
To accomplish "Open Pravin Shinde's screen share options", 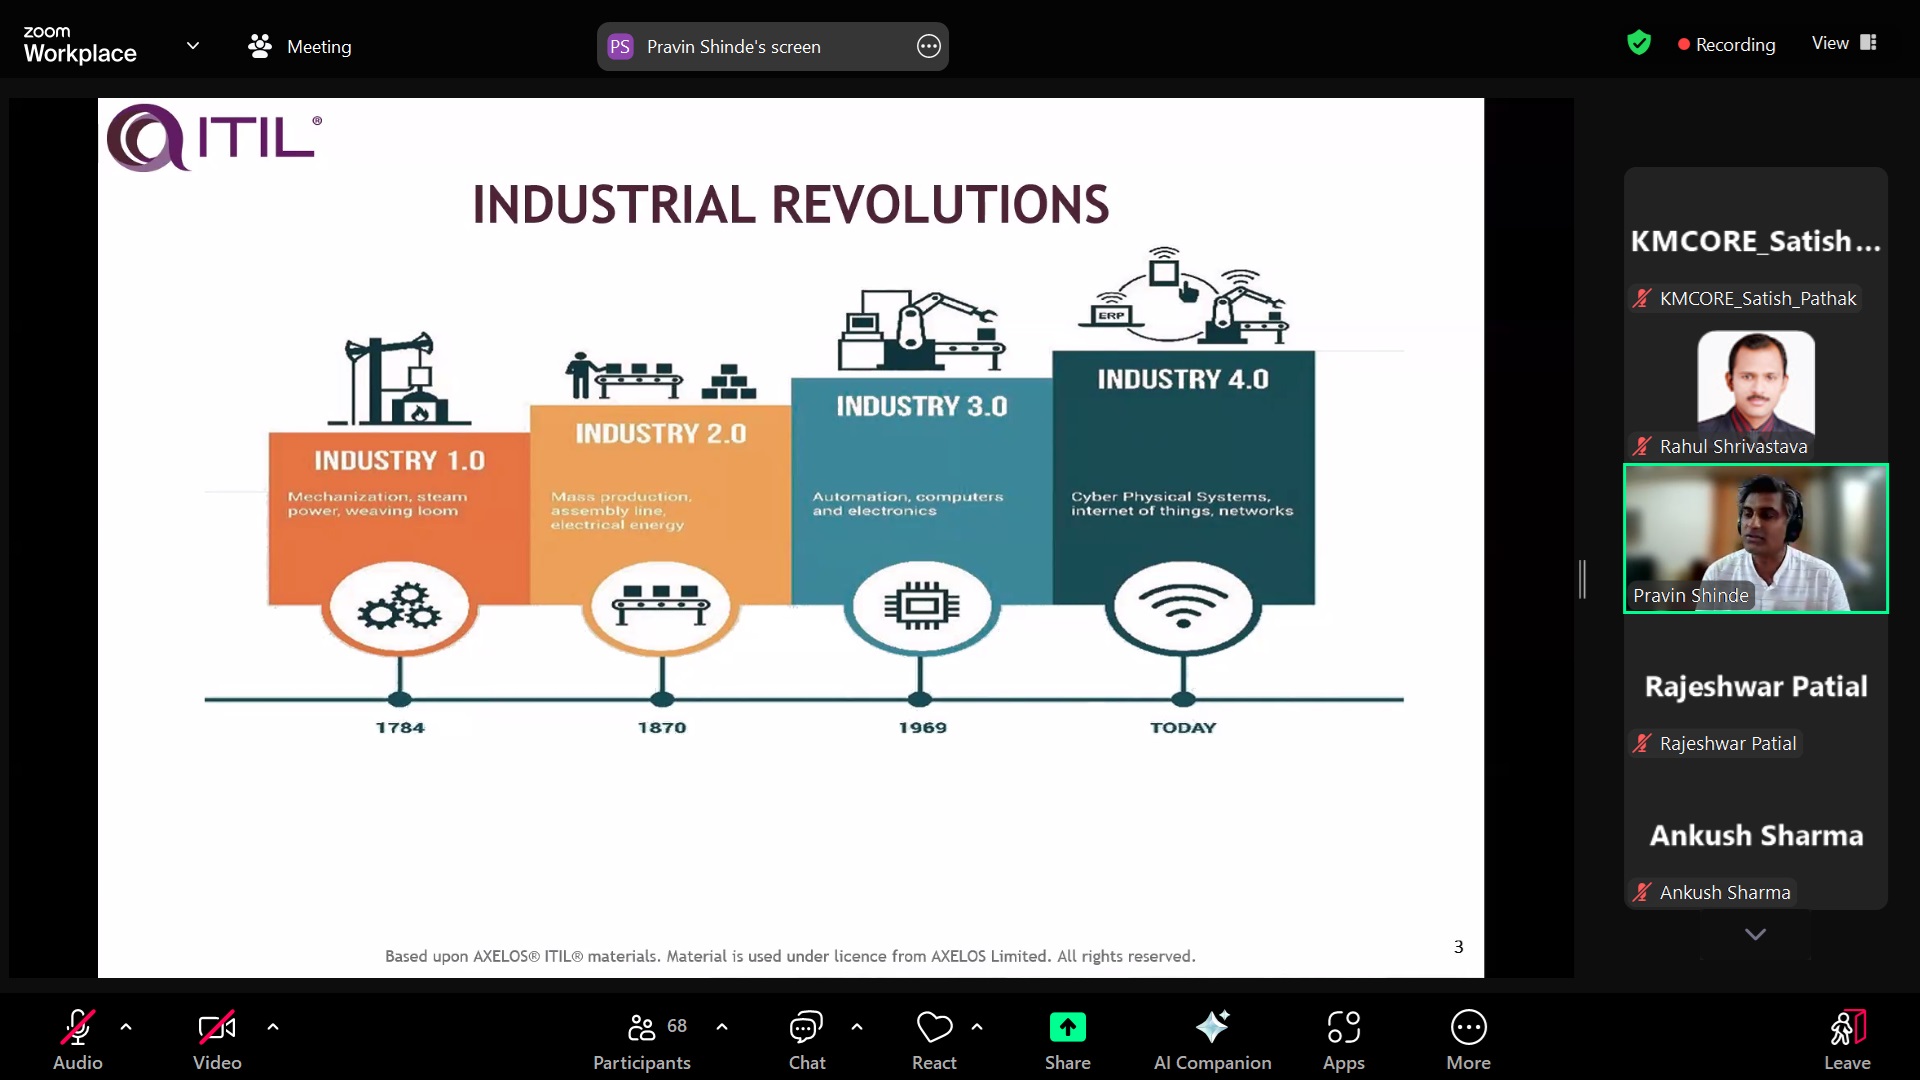I will click(928, 46).
